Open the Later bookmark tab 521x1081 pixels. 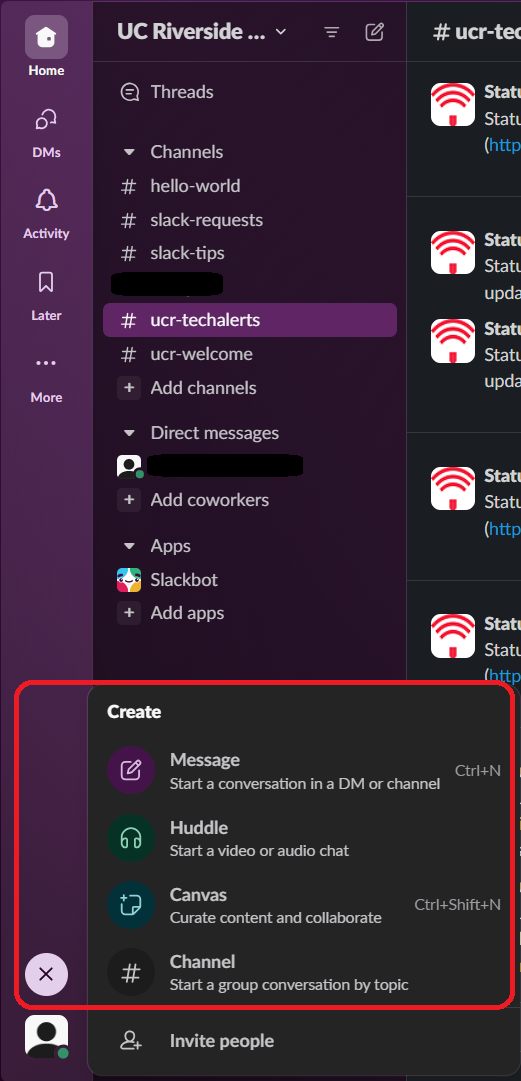point(46,296)
